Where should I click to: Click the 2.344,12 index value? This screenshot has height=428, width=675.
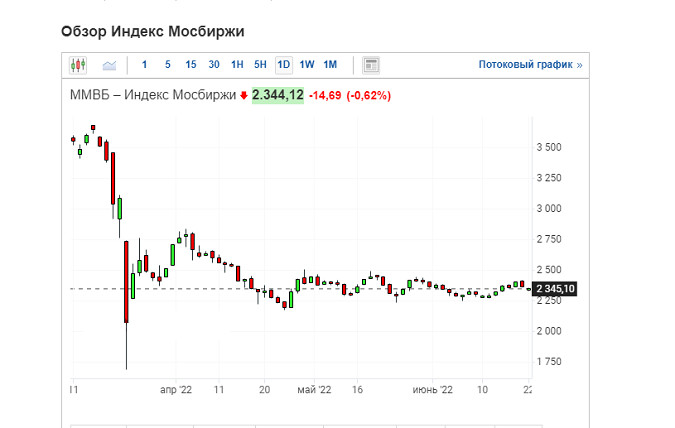click(x=278, y=95)
